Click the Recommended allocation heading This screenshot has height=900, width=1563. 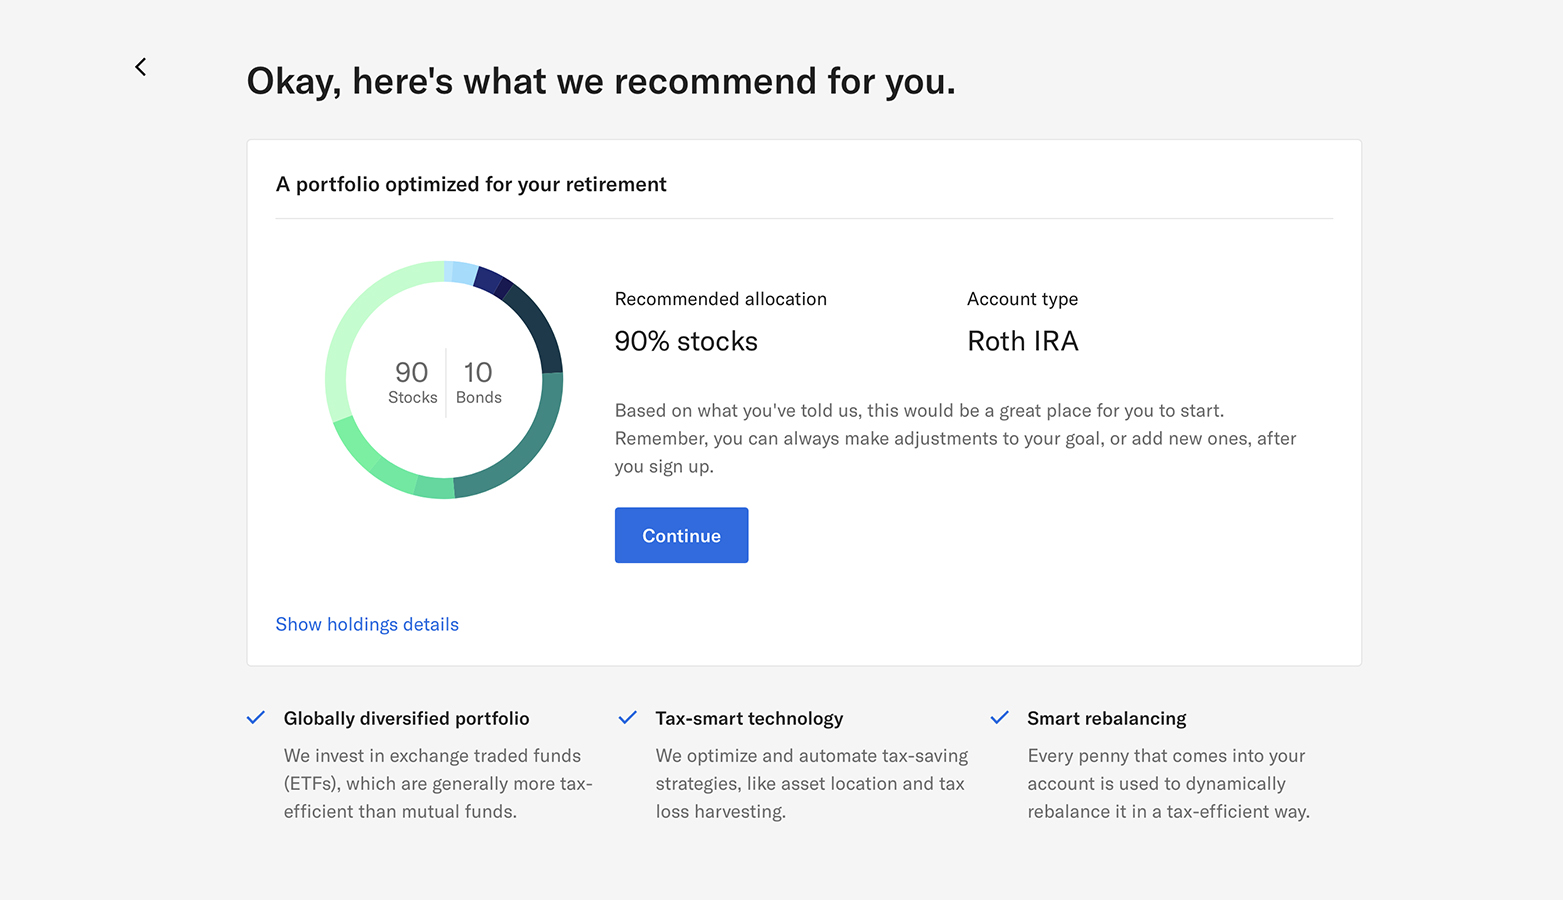pos(721,298)
